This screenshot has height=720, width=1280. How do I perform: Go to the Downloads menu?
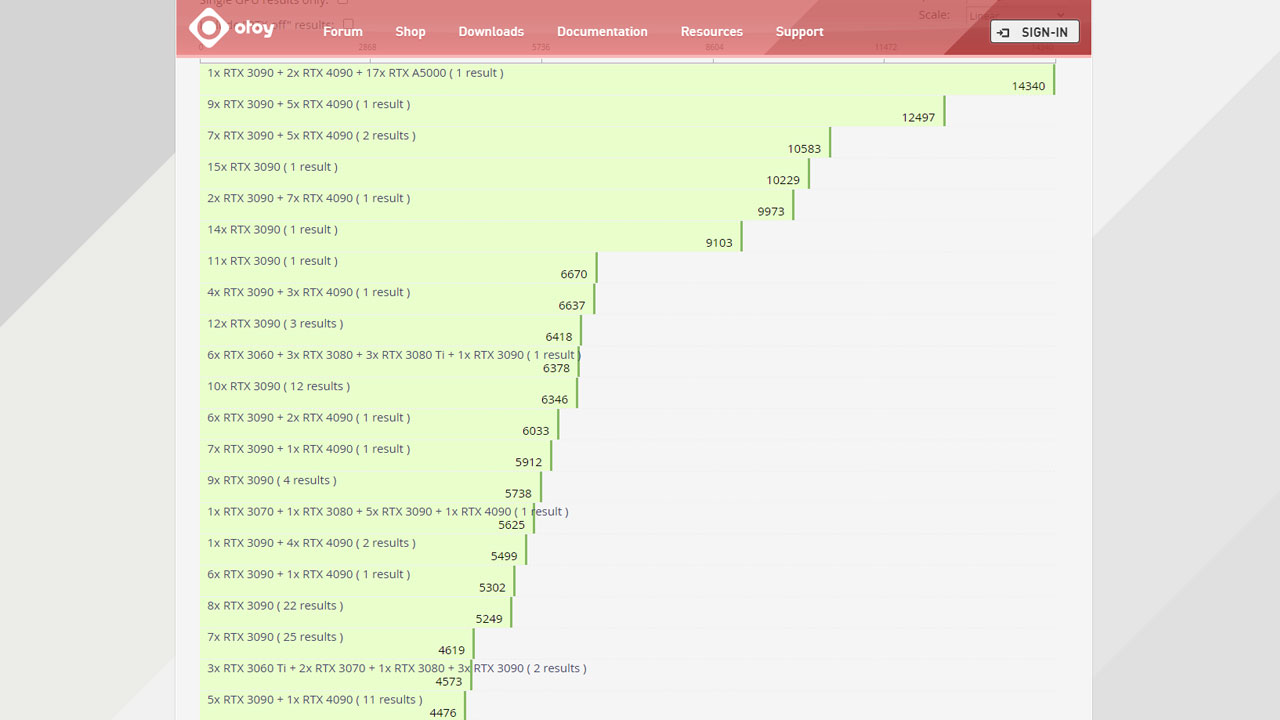[491, 32]
